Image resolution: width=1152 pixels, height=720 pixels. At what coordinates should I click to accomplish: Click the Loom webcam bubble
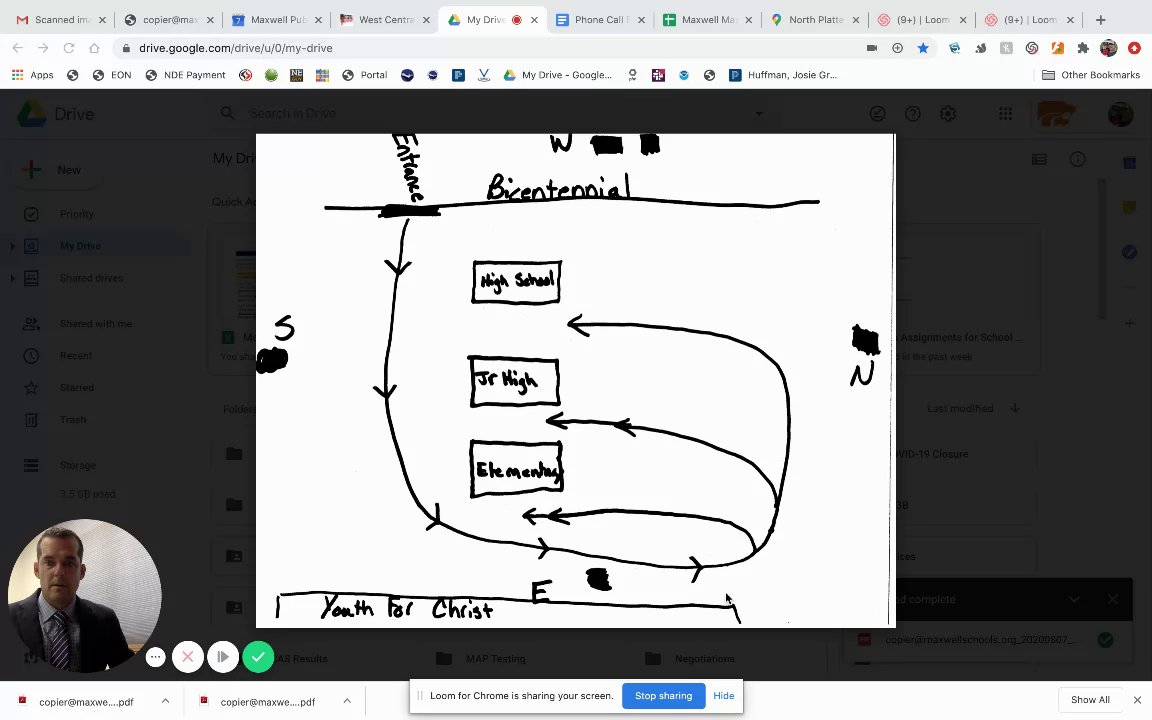point(84,595)
